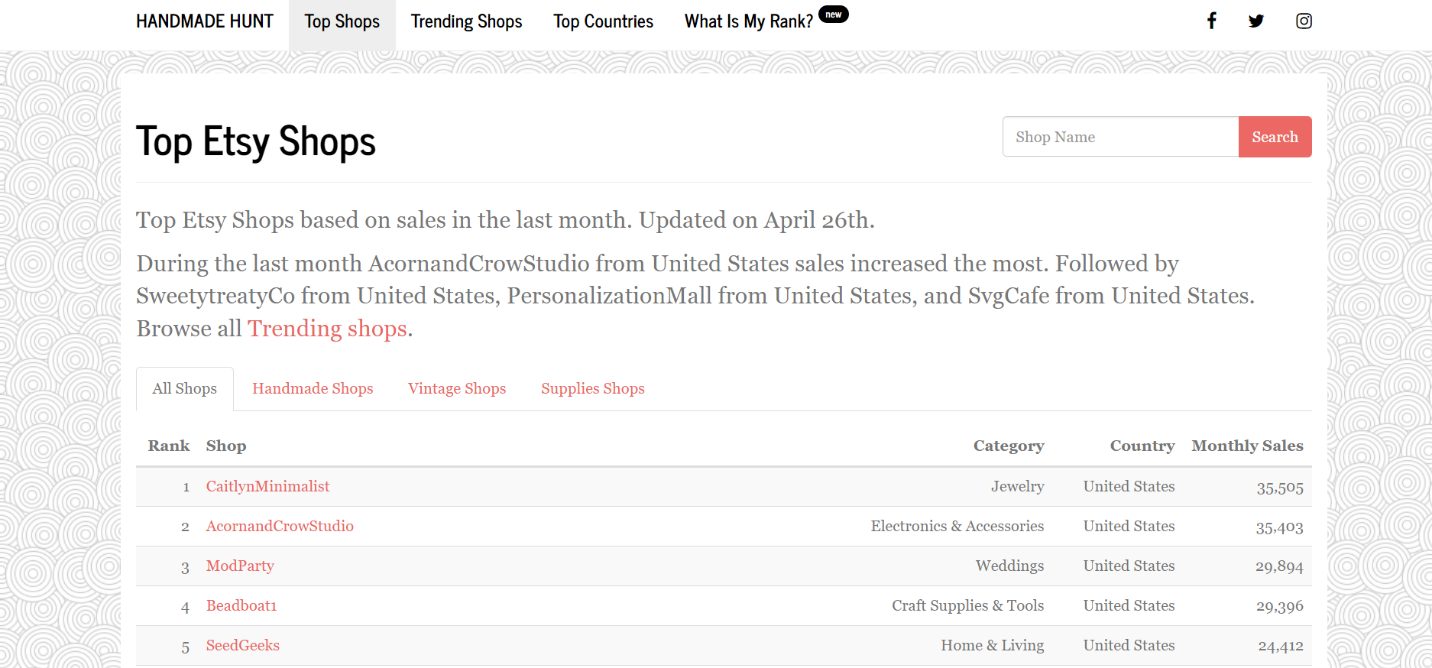Switch to Handmade Shops tab

coord(313,389)
